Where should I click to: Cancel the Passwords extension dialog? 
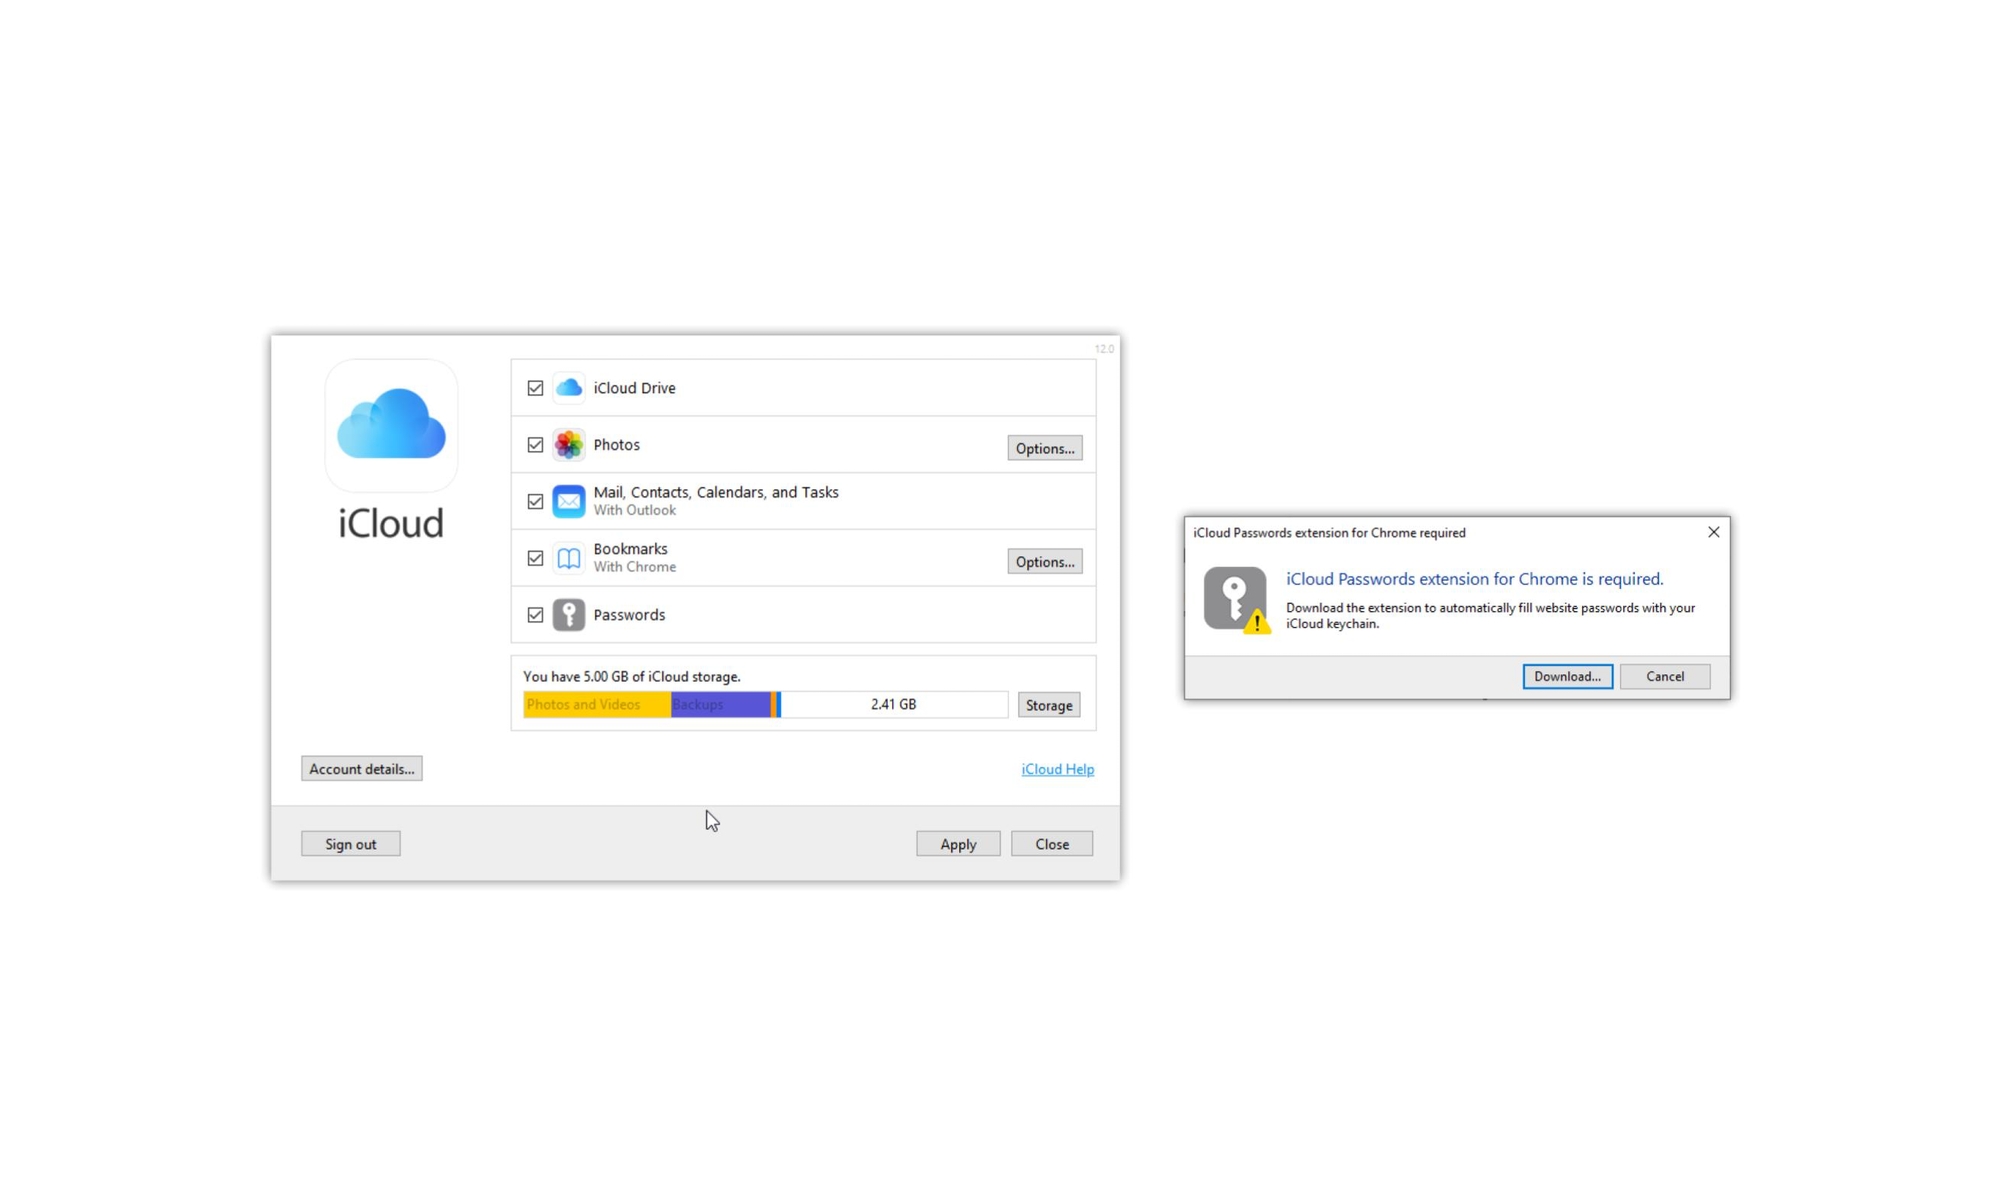point(1665,676)
